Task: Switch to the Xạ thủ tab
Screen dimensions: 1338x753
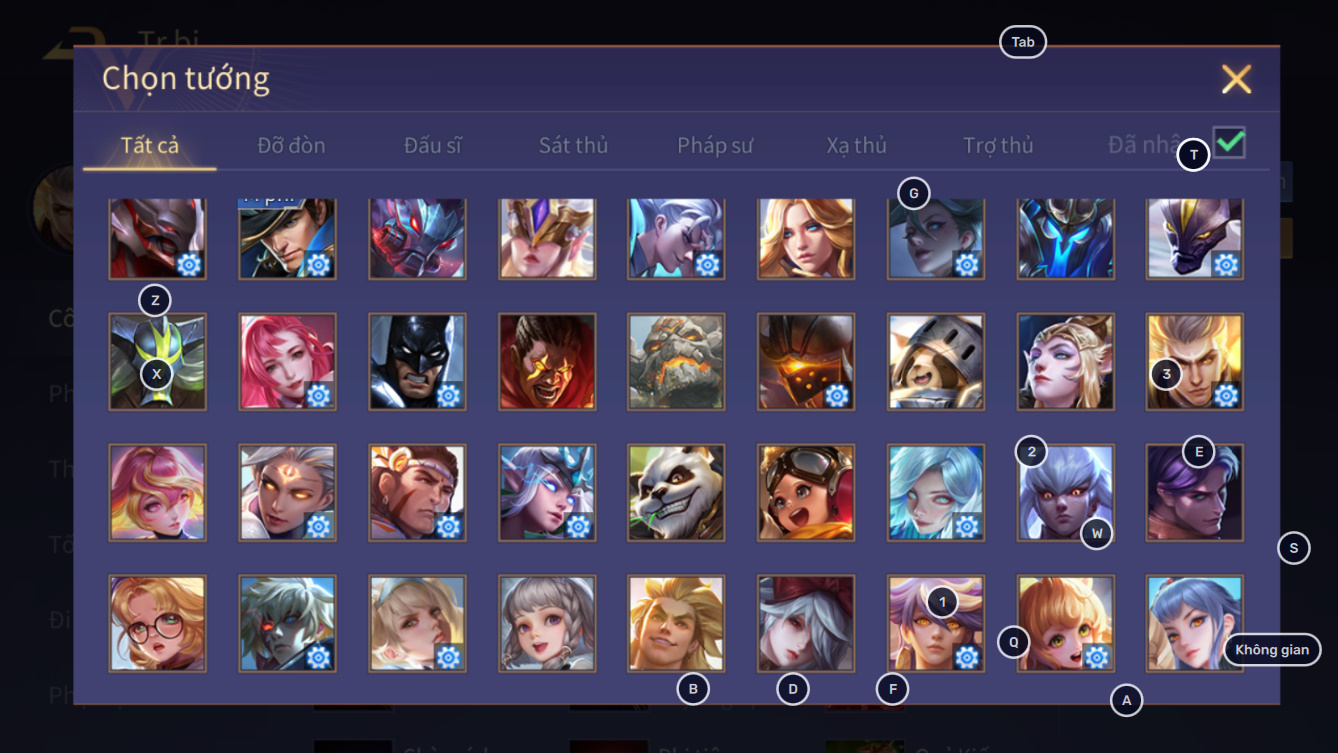Action: (857, 145)
